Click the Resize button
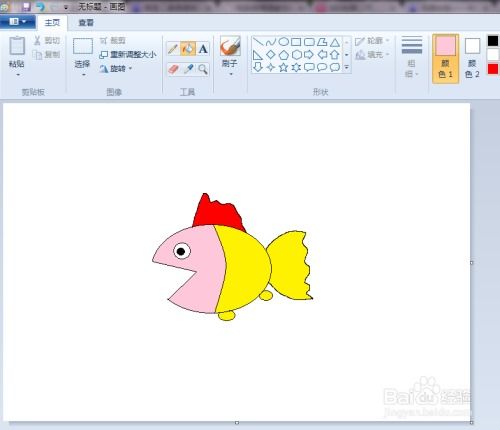Screen dimensions: 500x430 tap(128, 54)
